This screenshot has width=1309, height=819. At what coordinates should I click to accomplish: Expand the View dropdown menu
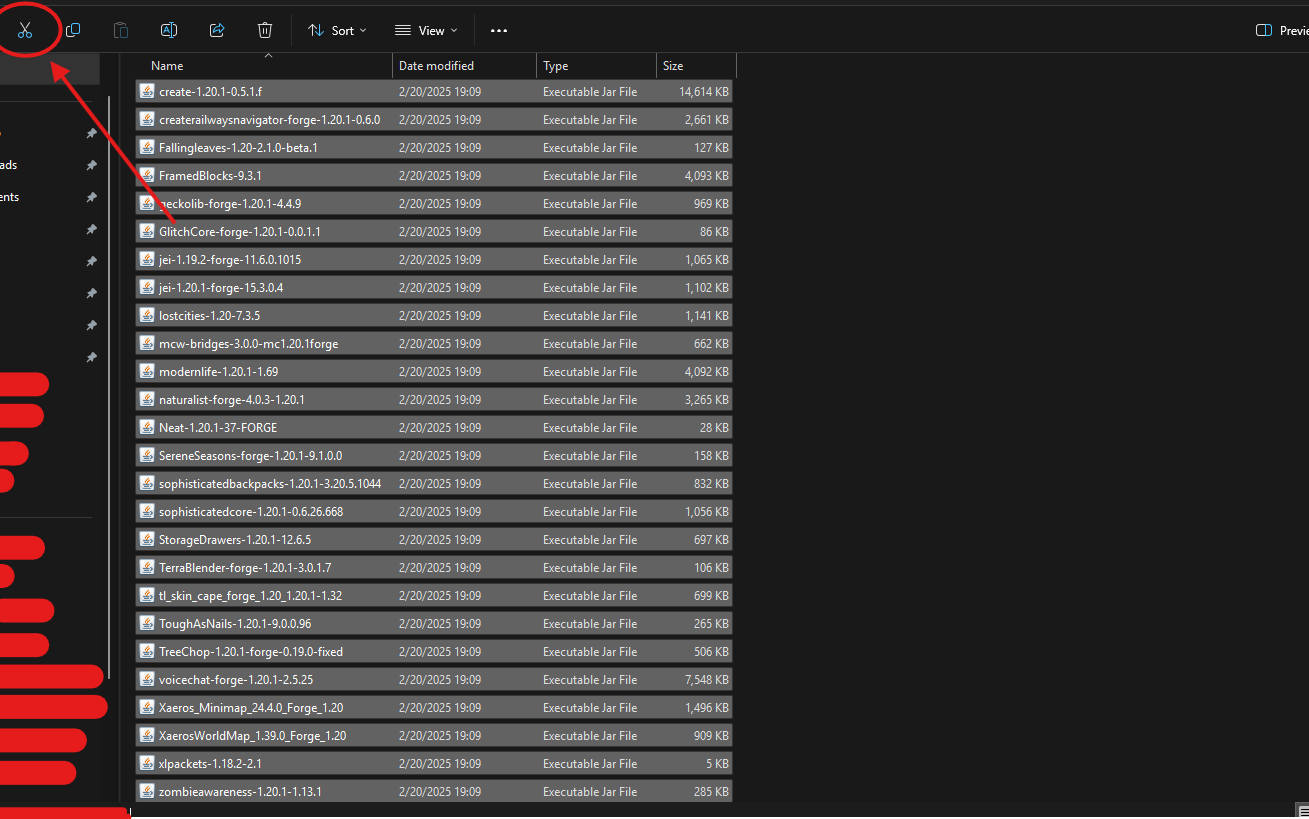[x=426, y=30]
